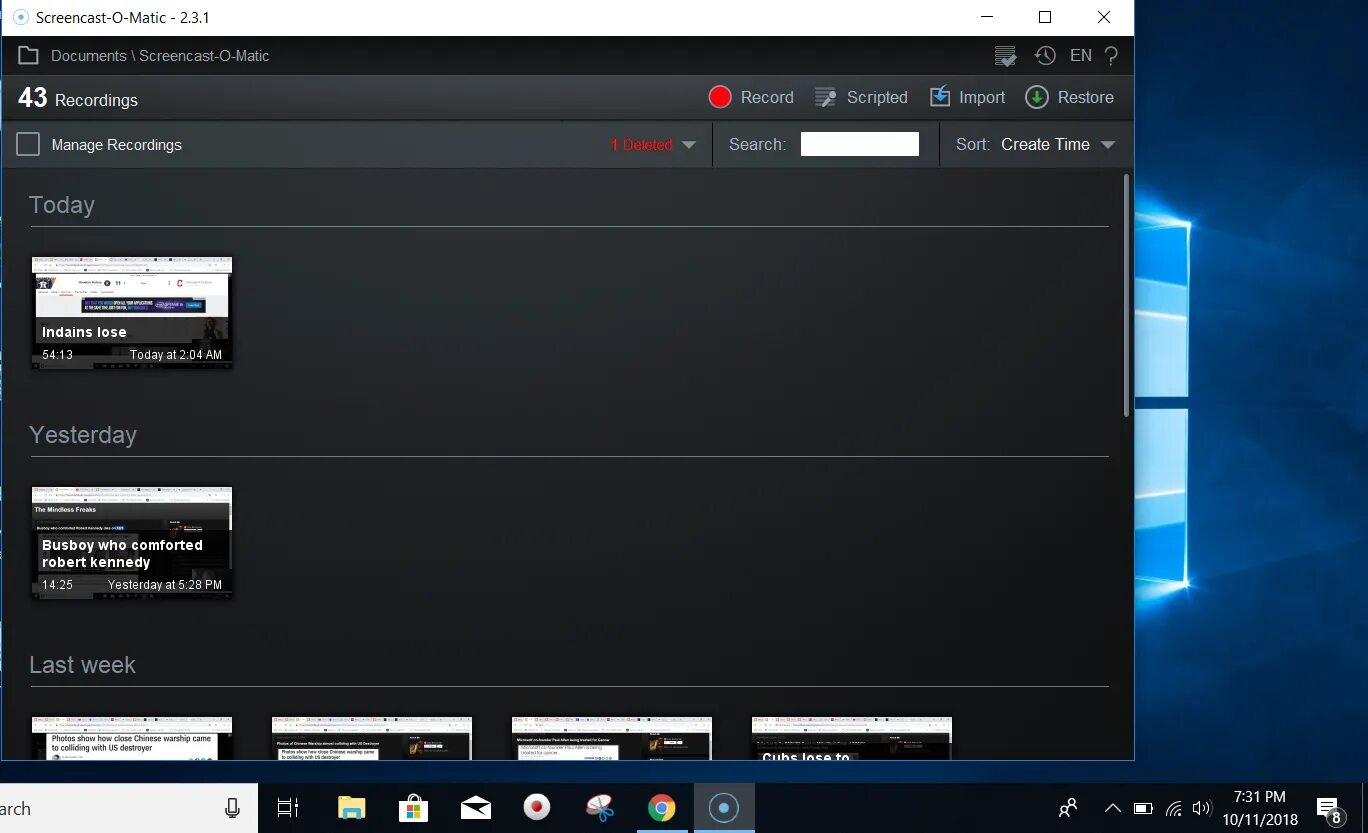
Task: Click the Today section heading
Action: coord(62,205)
